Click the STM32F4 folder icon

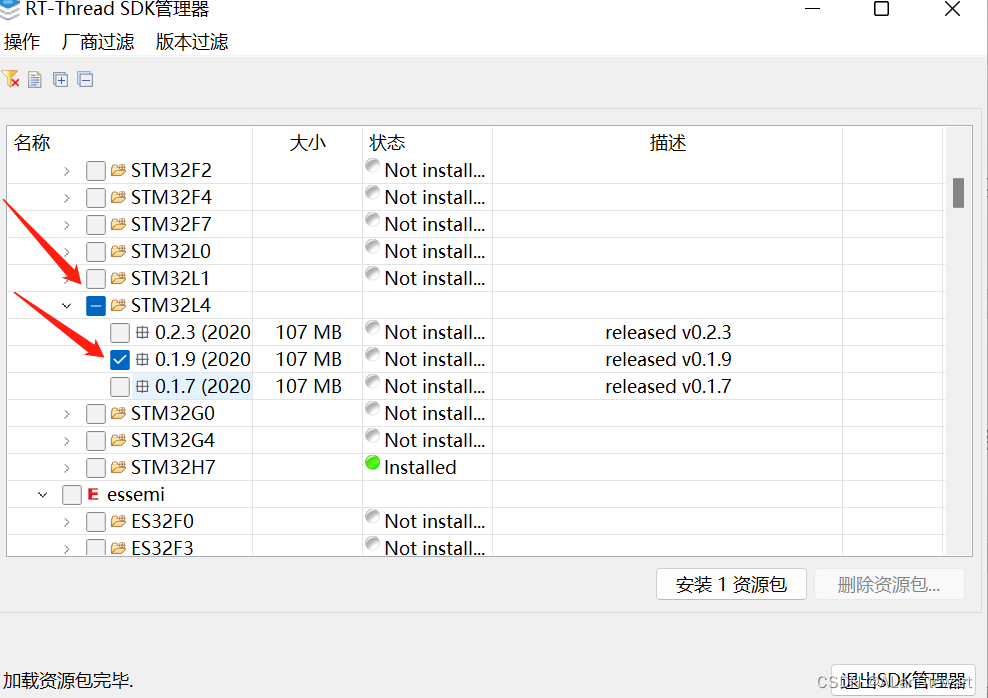(x=118, y=197)
